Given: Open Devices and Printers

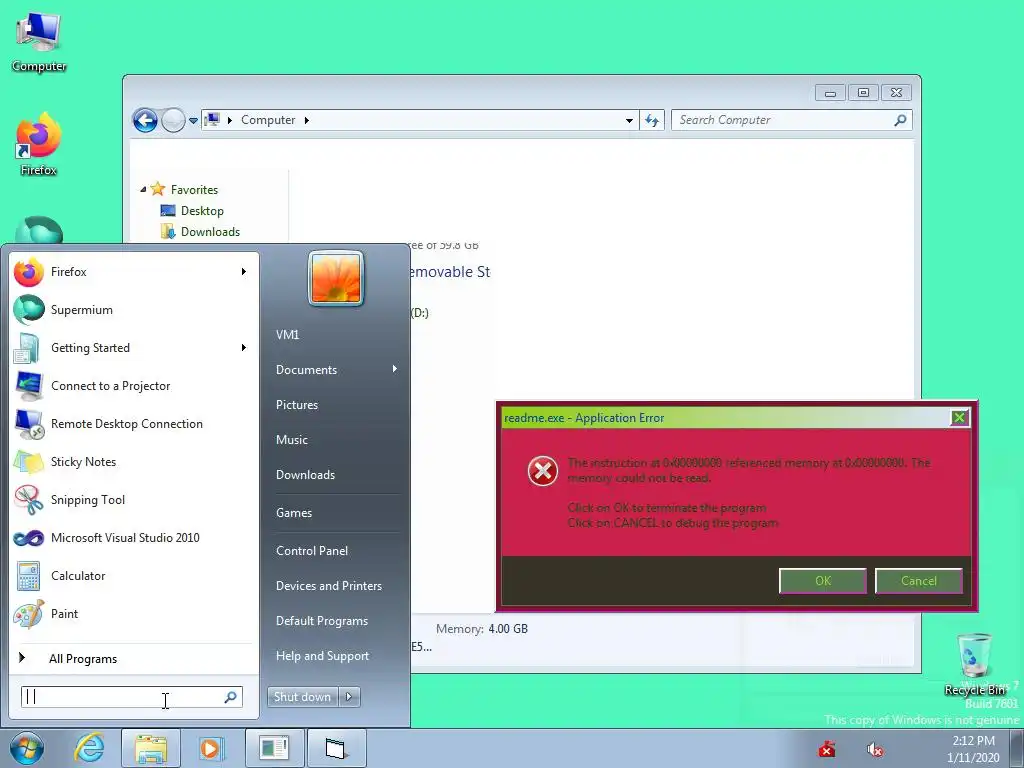Looking at the screenshot, I should pyautogui.click(x=329, y=586).
